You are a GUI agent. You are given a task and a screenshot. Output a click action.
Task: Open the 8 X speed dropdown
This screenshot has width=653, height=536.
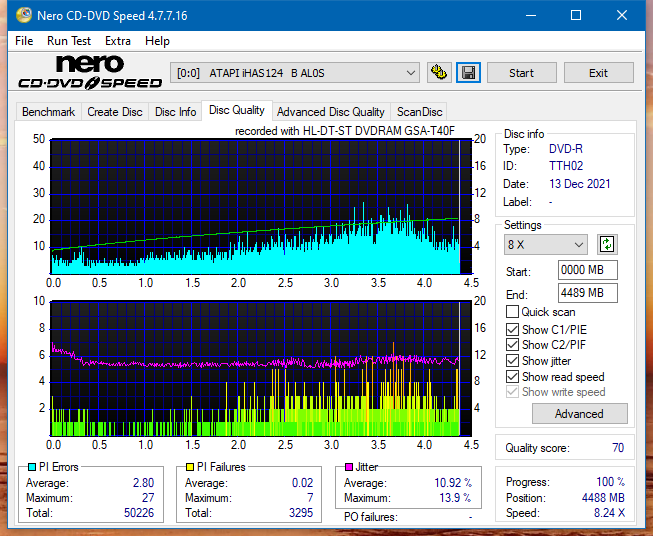coord(545,244)
